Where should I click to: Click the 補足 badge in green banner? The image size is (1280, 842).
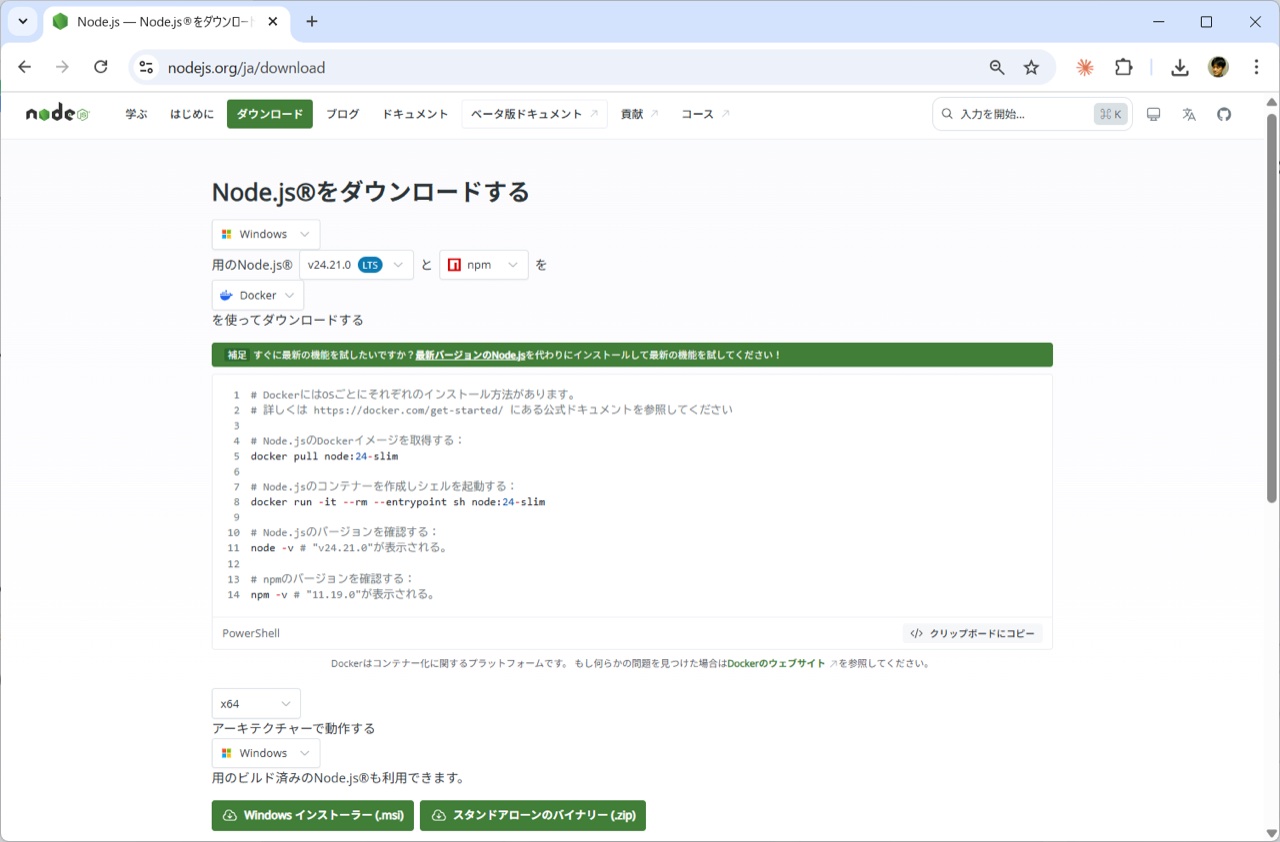[237, 355]
